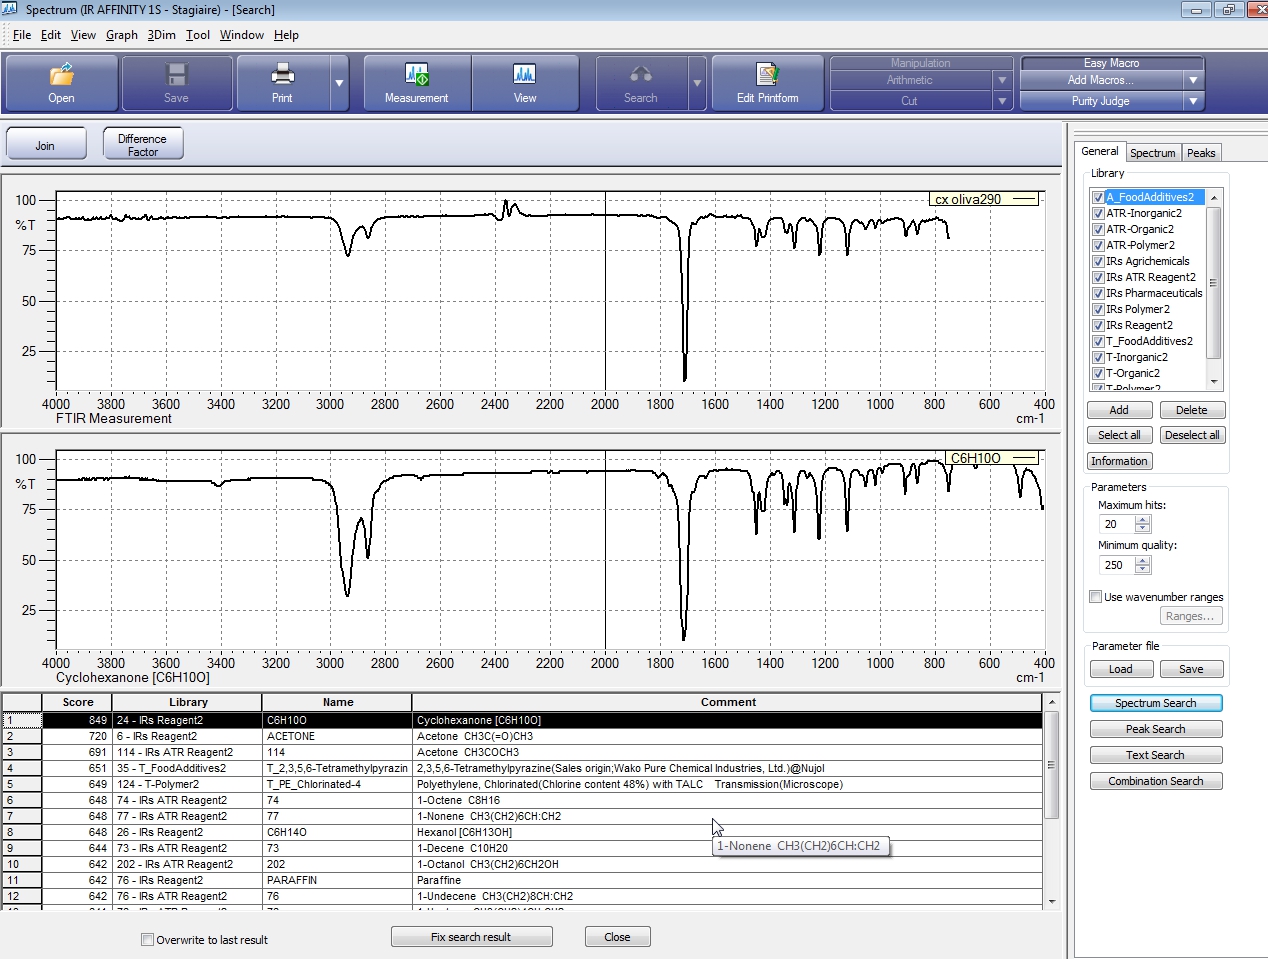Open the Graph menu
Viewport: 1268px width, 959px height.
pos(121,35)
